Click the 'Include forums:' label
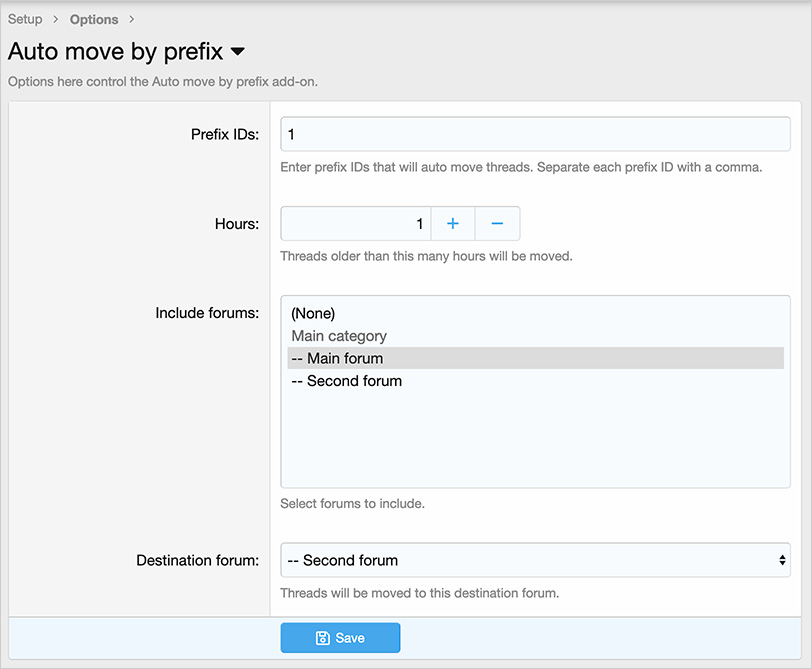The image size is (812, 669). pyautogui.click(x=207, y=313)
